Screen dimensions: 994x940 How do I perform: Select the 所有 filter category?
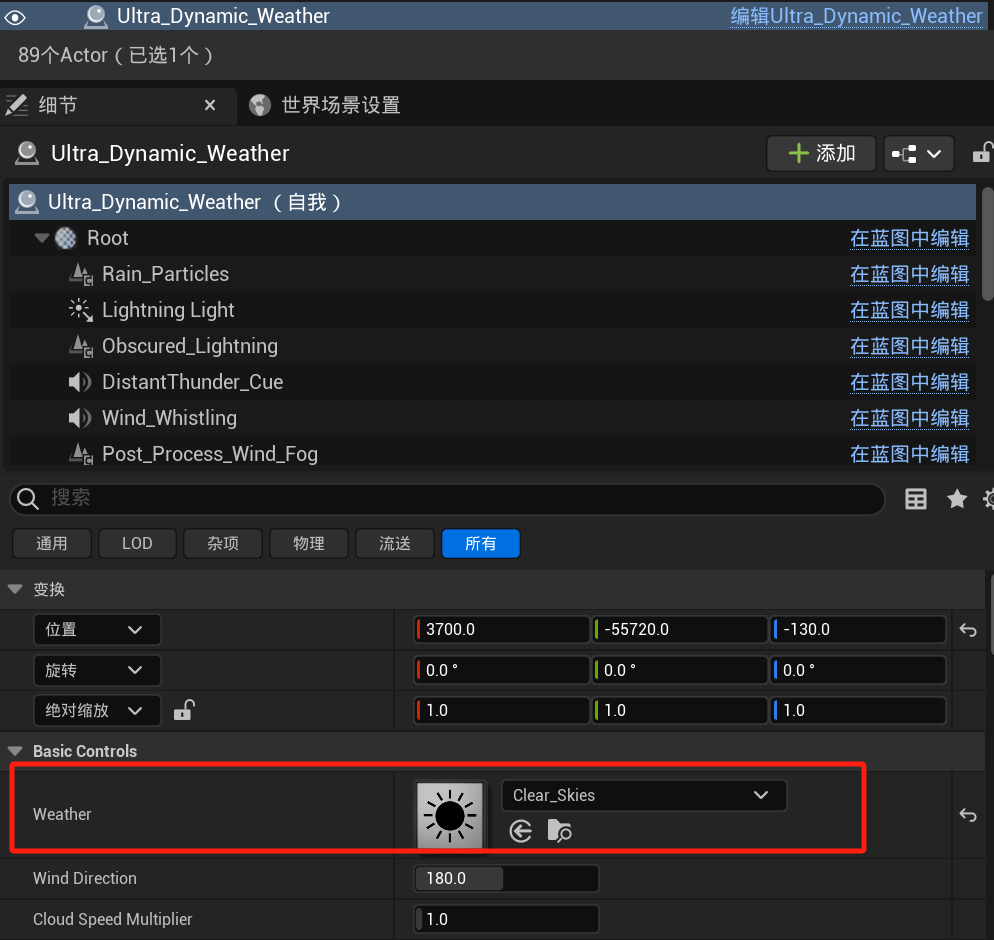coord(481,544)
